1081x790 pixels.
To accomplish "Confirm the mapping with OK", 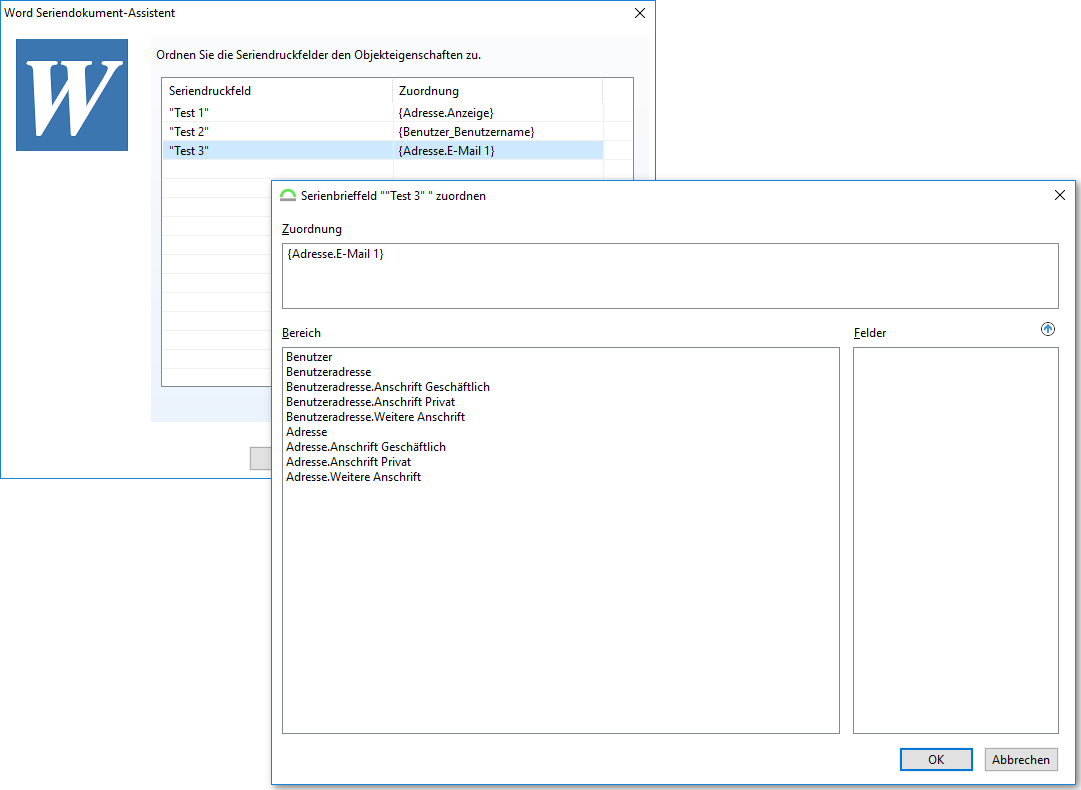I will click(x=936, y=760).
